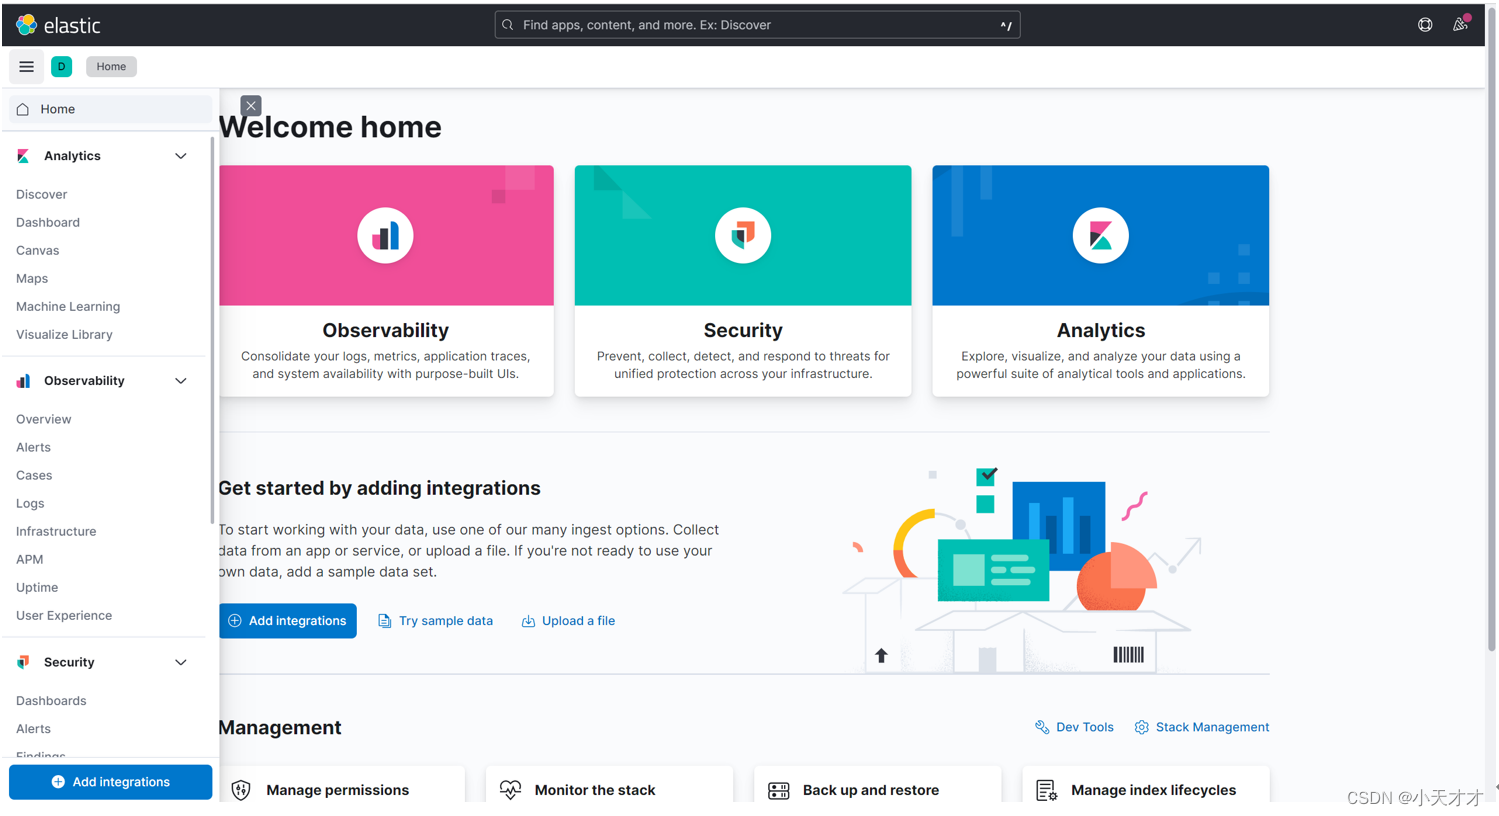Viewport: 1499px width, 816px height.
Task: Open the Observability solution card title
Action: click(x=386, y=330)
